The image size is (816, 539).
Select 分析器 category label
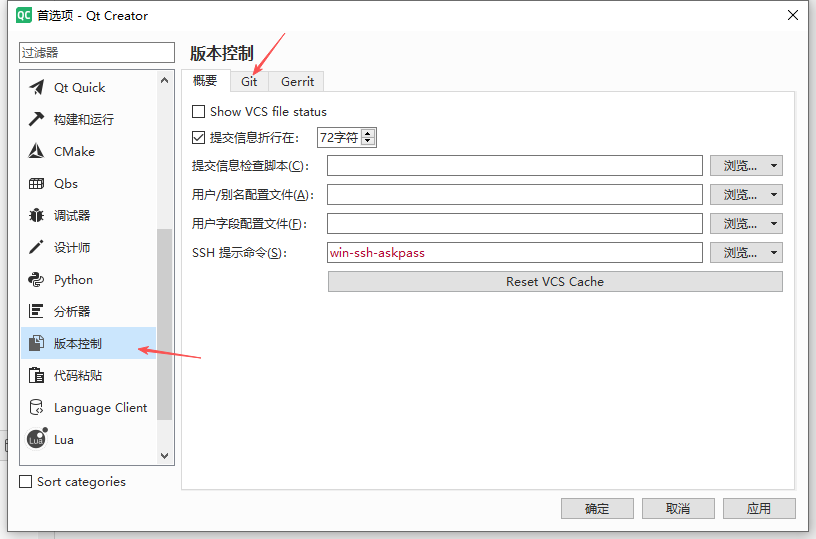click(x=72, y=311)
